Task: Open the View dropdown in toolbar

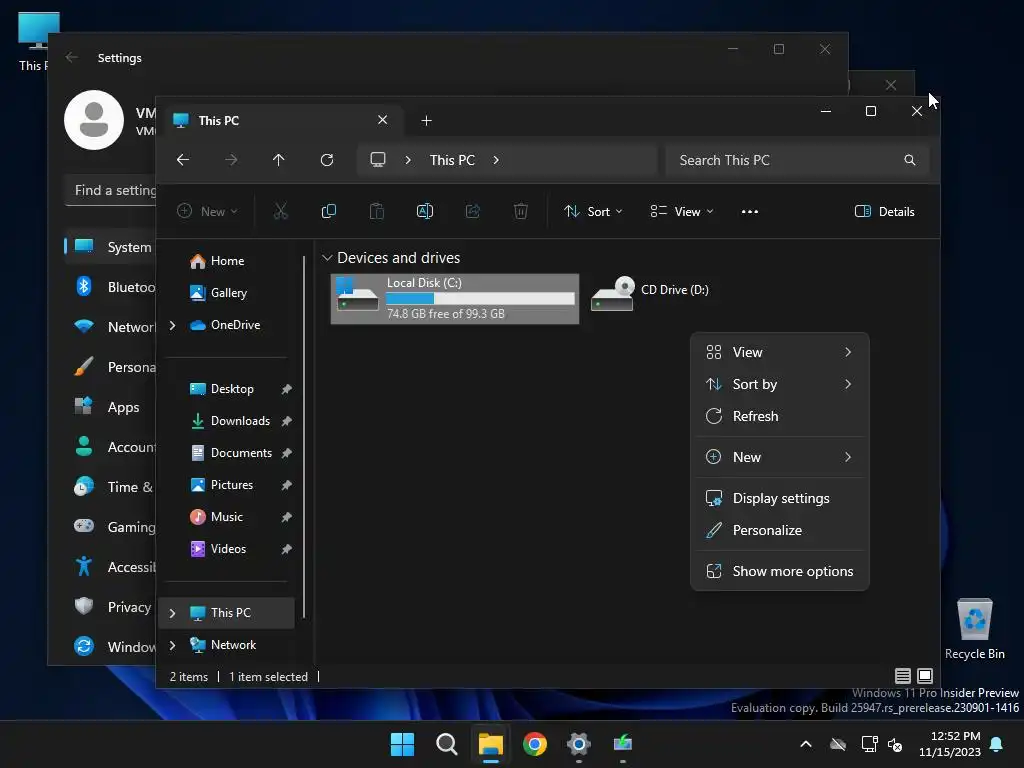Action: pos(682,212)
